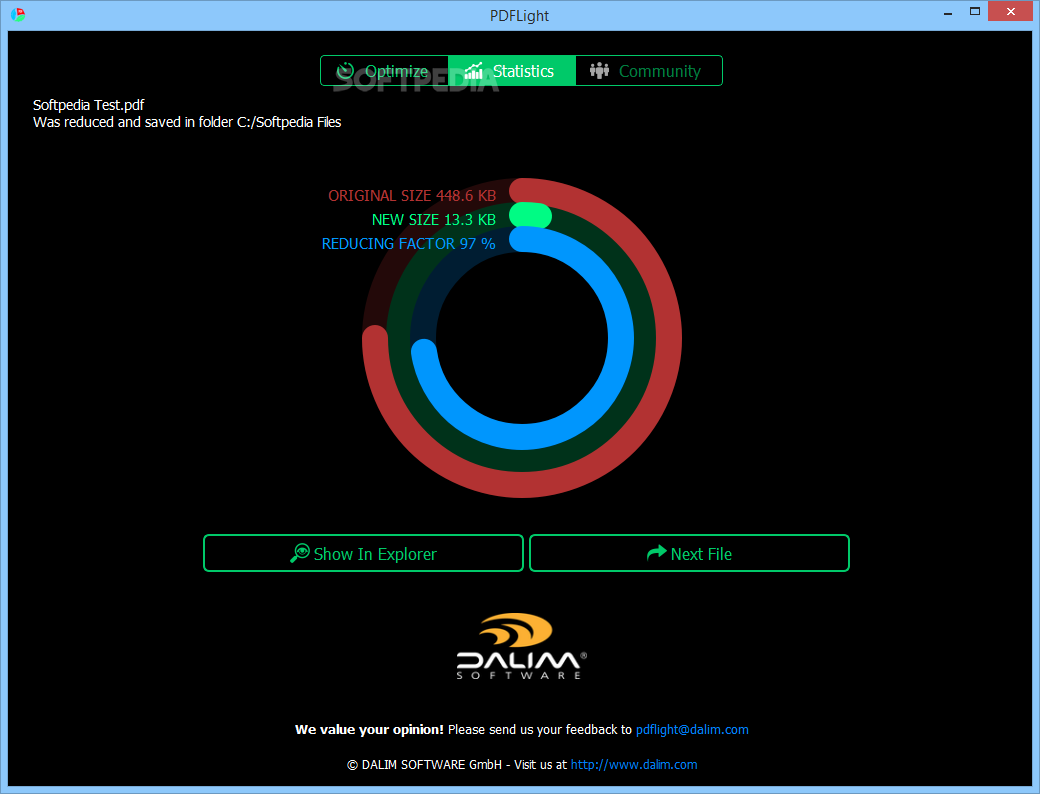Click the PDFLight app icon in title bar
Image resolution: width=1040 pixels, height=794 pixels.
pos(18,14)
